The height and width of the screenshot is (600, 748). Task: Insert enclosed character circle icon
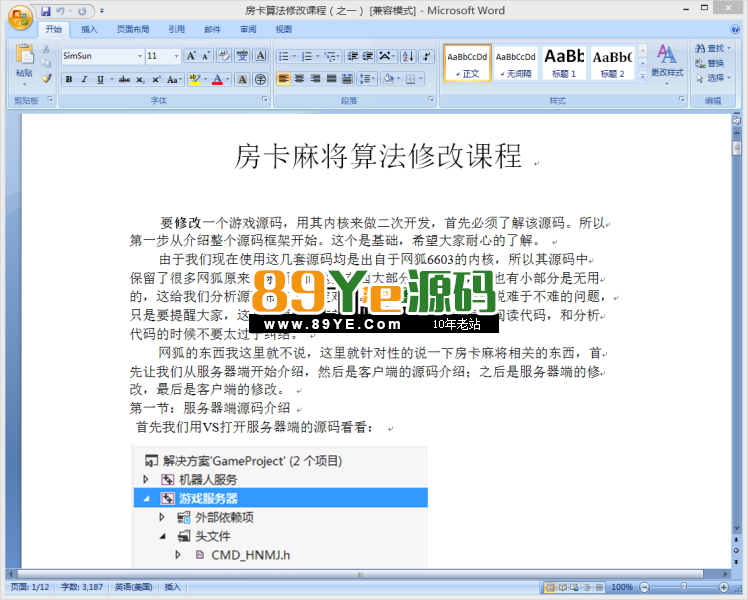pyautogui.click(x=260, y=79)
